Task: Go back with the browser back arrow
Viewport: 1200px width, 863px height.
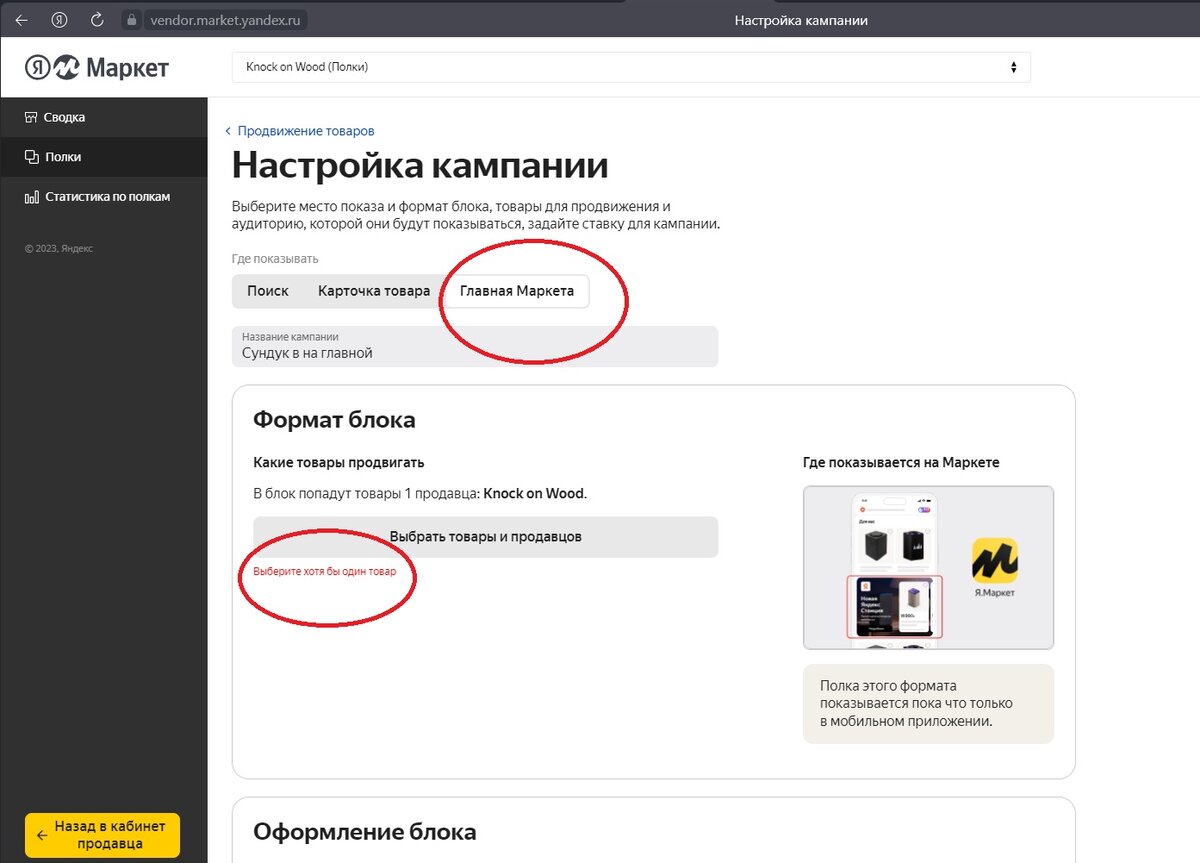Action: [x=21, y=20]
